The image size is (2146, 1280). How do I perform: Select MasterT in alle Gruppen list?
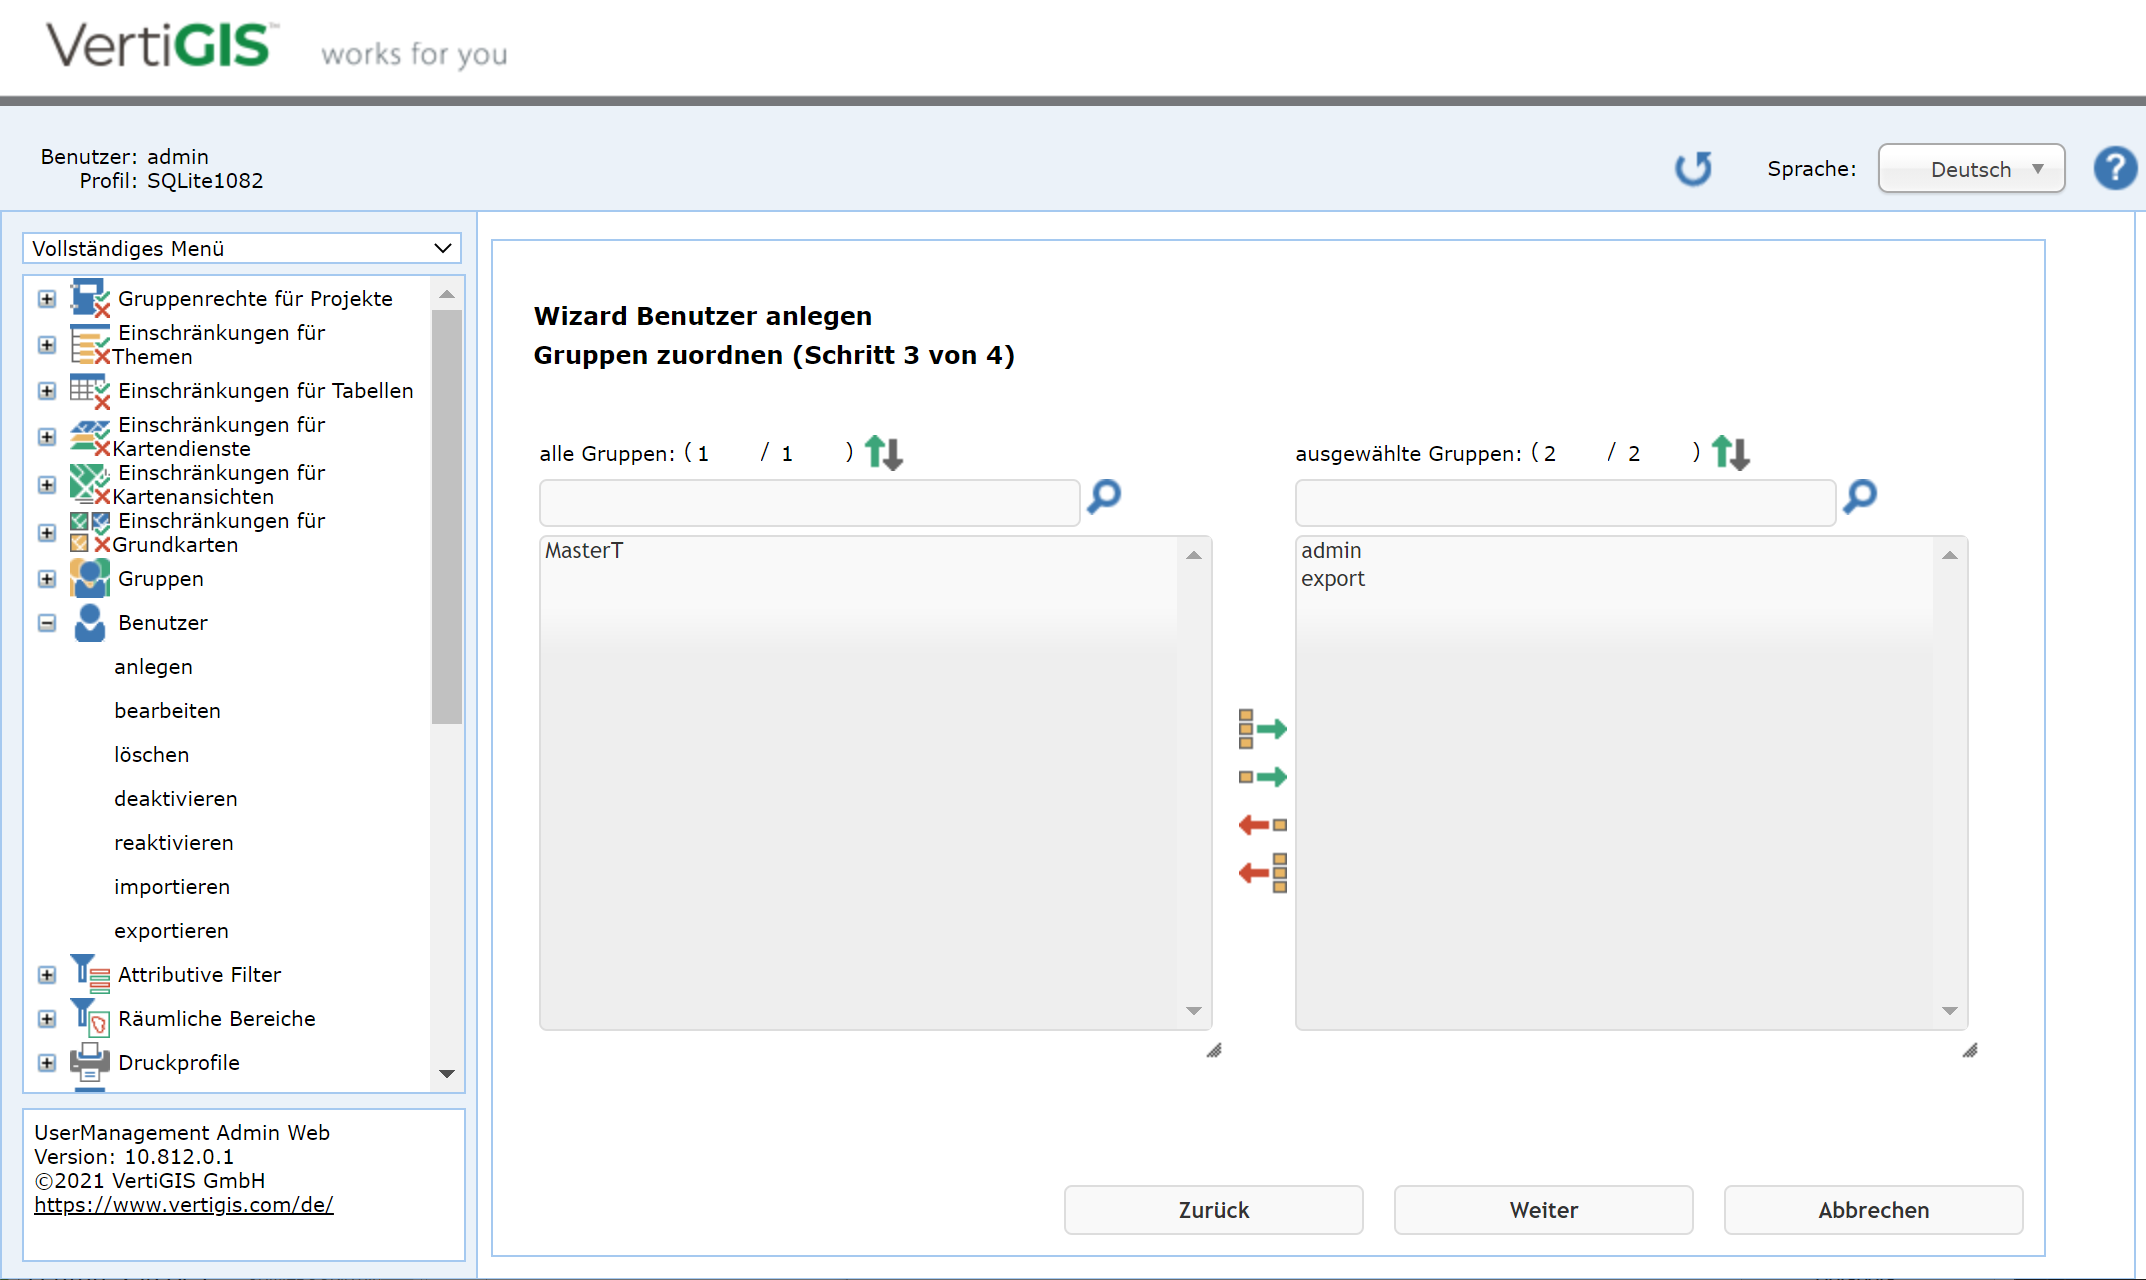(584, 551)
